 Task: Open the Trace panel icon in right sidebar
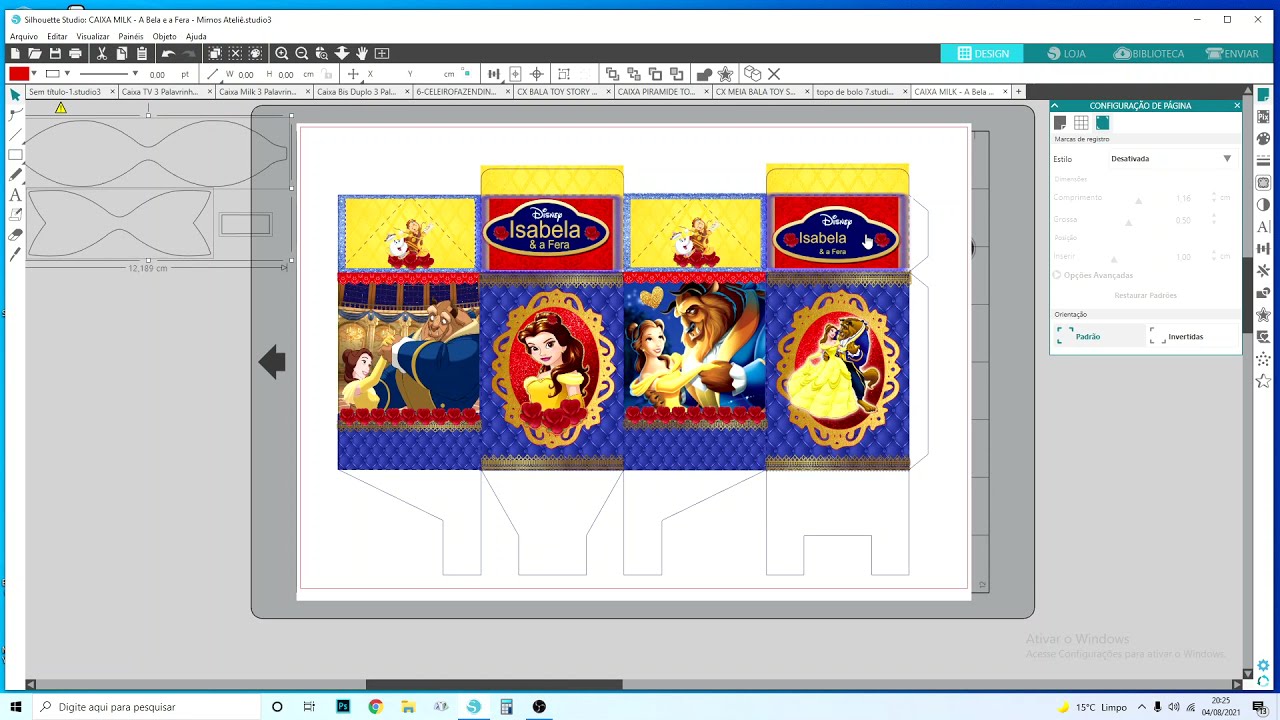pyautogui.click(x=1264, y=183)
